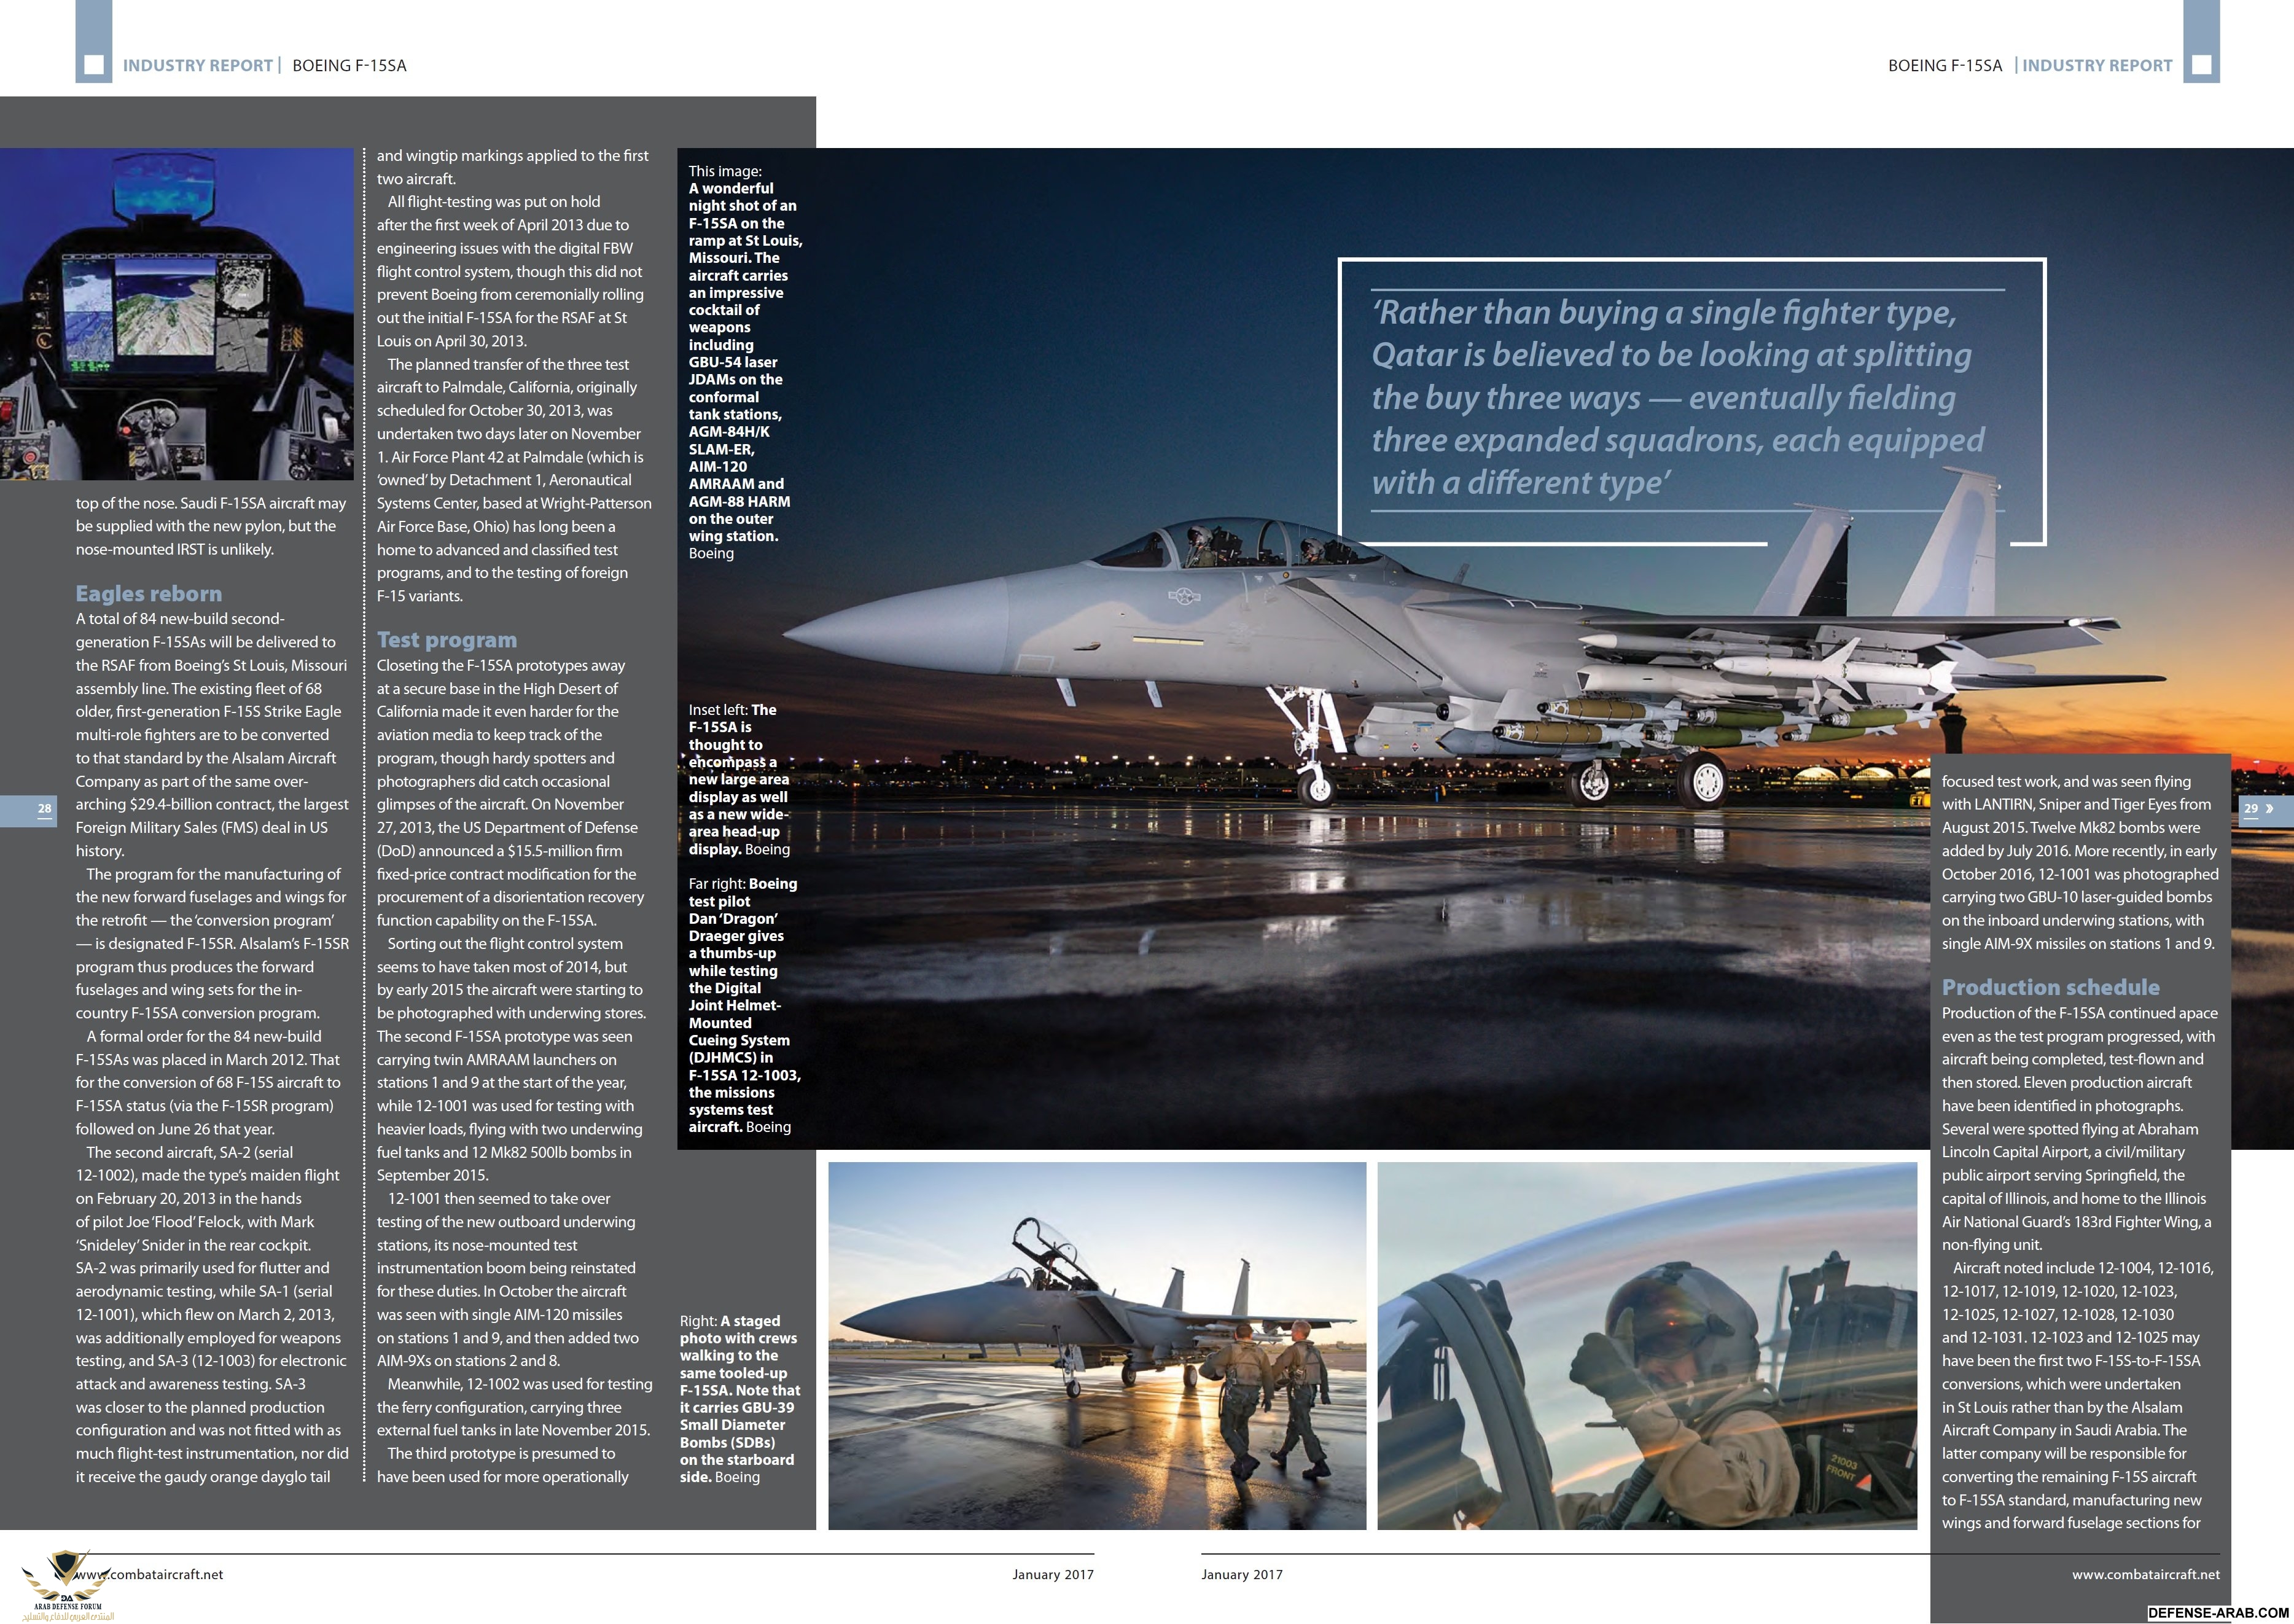Image resolution: width=2294 pixels, height=1624 pixels.
Task: Click the white square icon at top-left header
Action: pyautogui.click(x=94, y=65)
